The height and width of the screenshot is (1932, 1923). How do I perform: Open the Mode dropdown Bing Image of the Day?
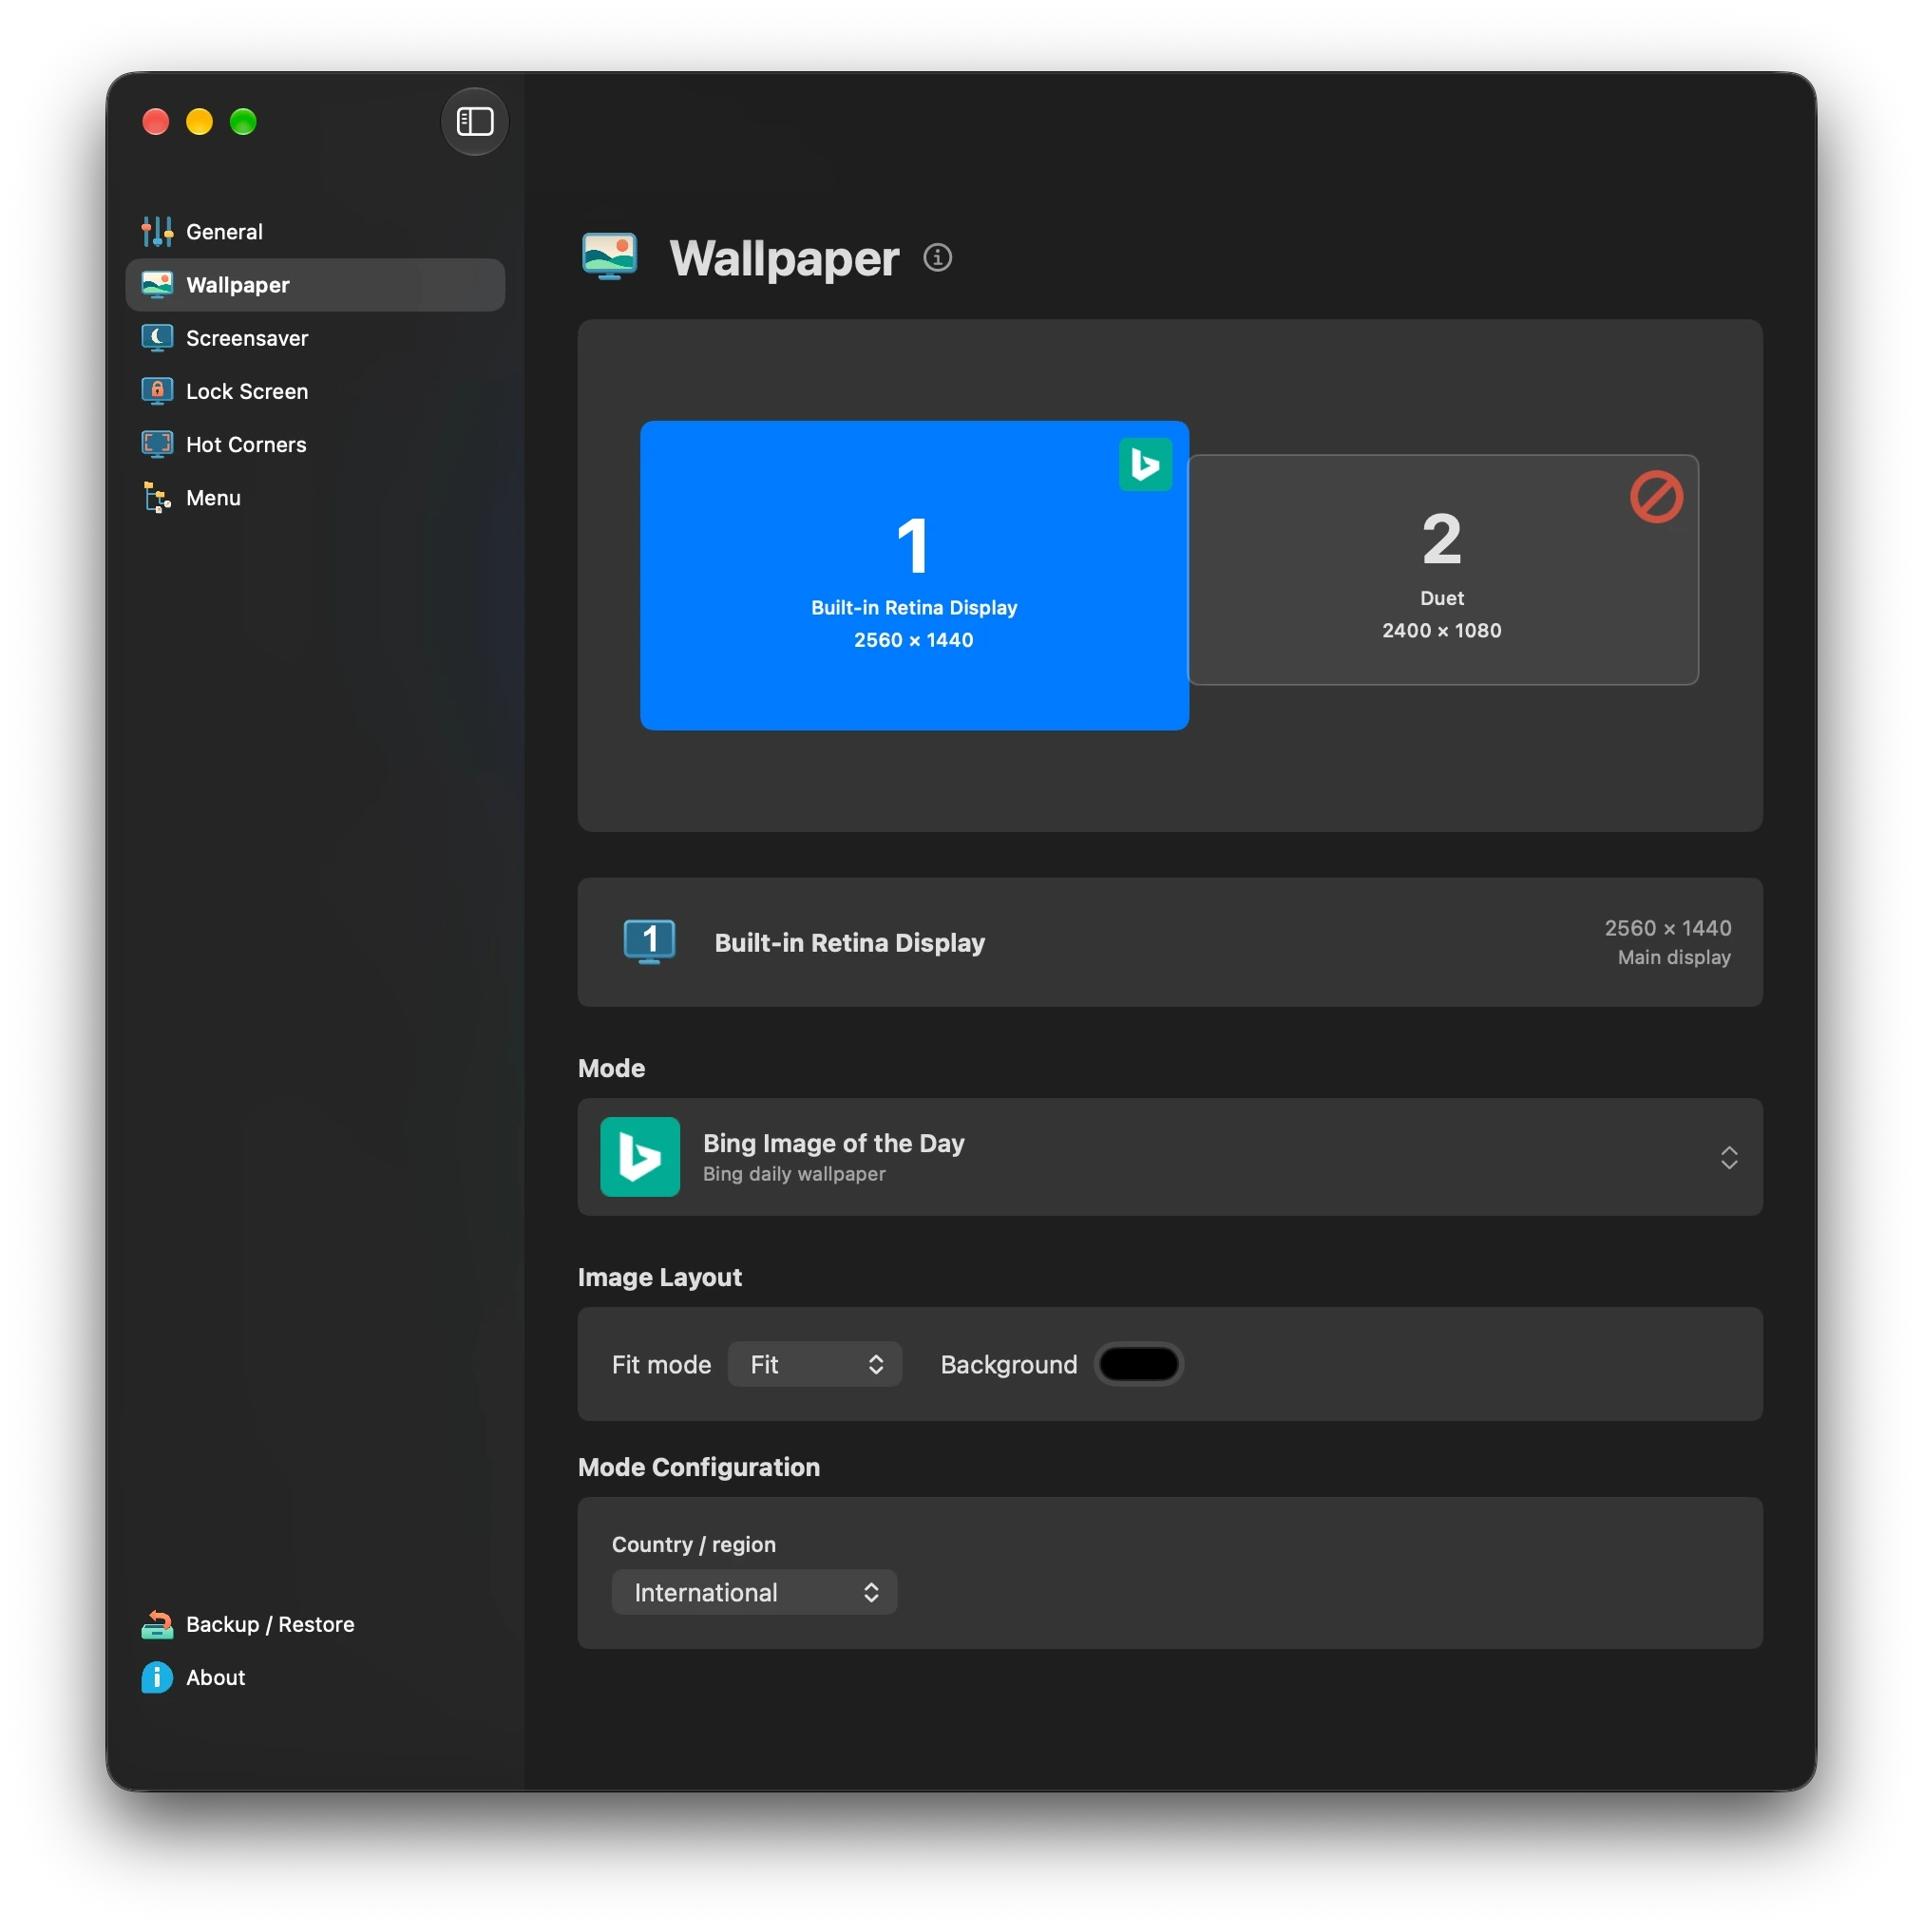coord(1169,1157)
